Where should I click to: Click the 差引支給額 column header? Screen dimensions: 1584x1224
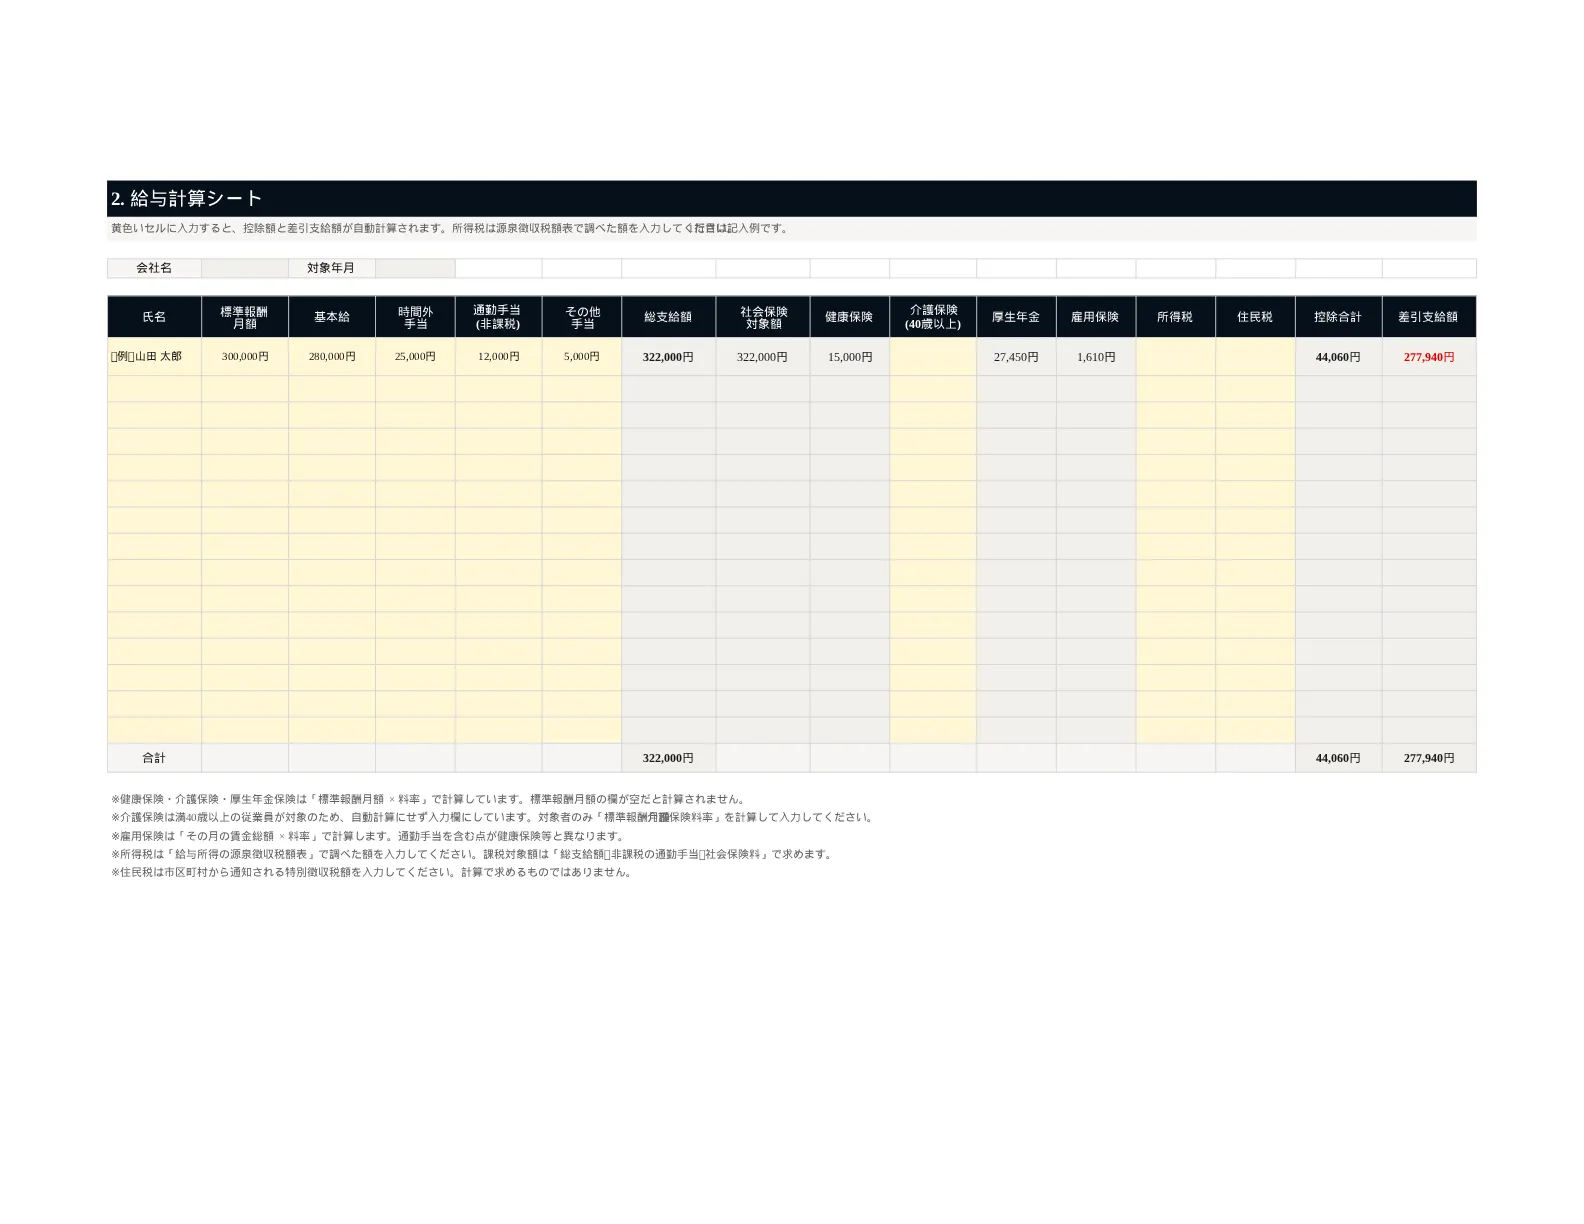pos(1428,317)
